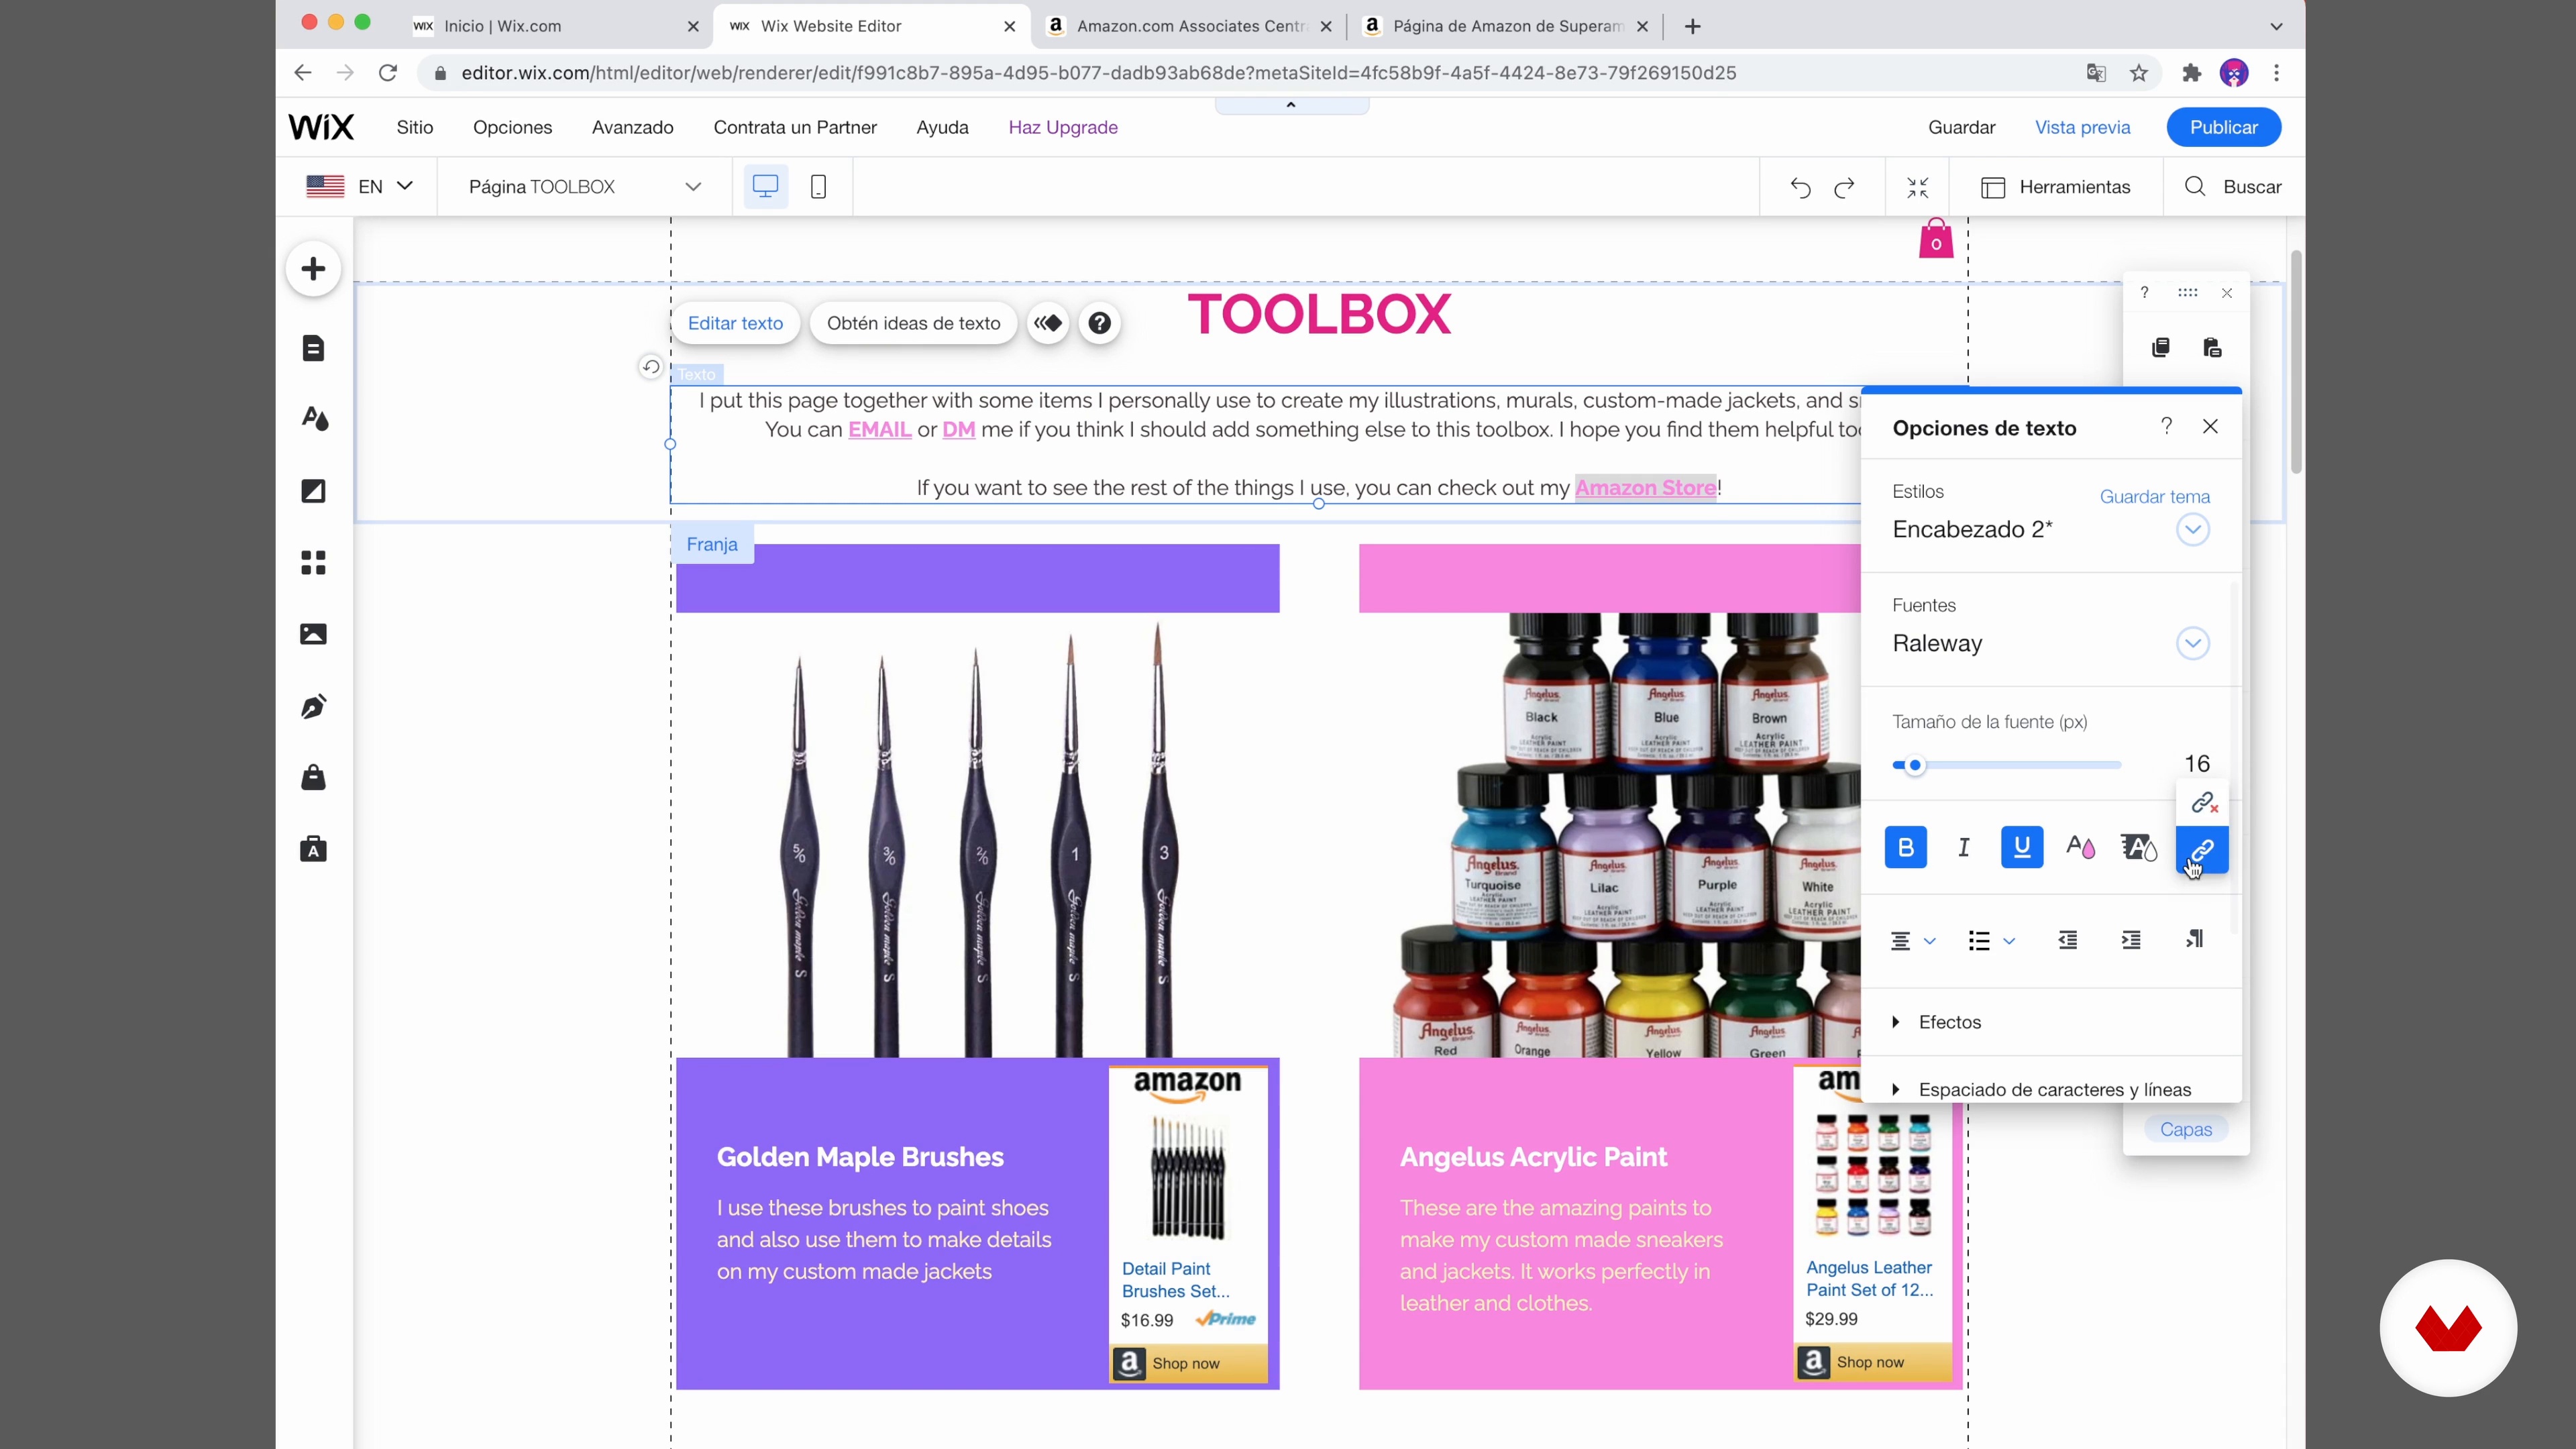Click the Editar texto button
The height and width of the screenshot is (1449, 2576).
pyautogui.click(x=735, y=323)
